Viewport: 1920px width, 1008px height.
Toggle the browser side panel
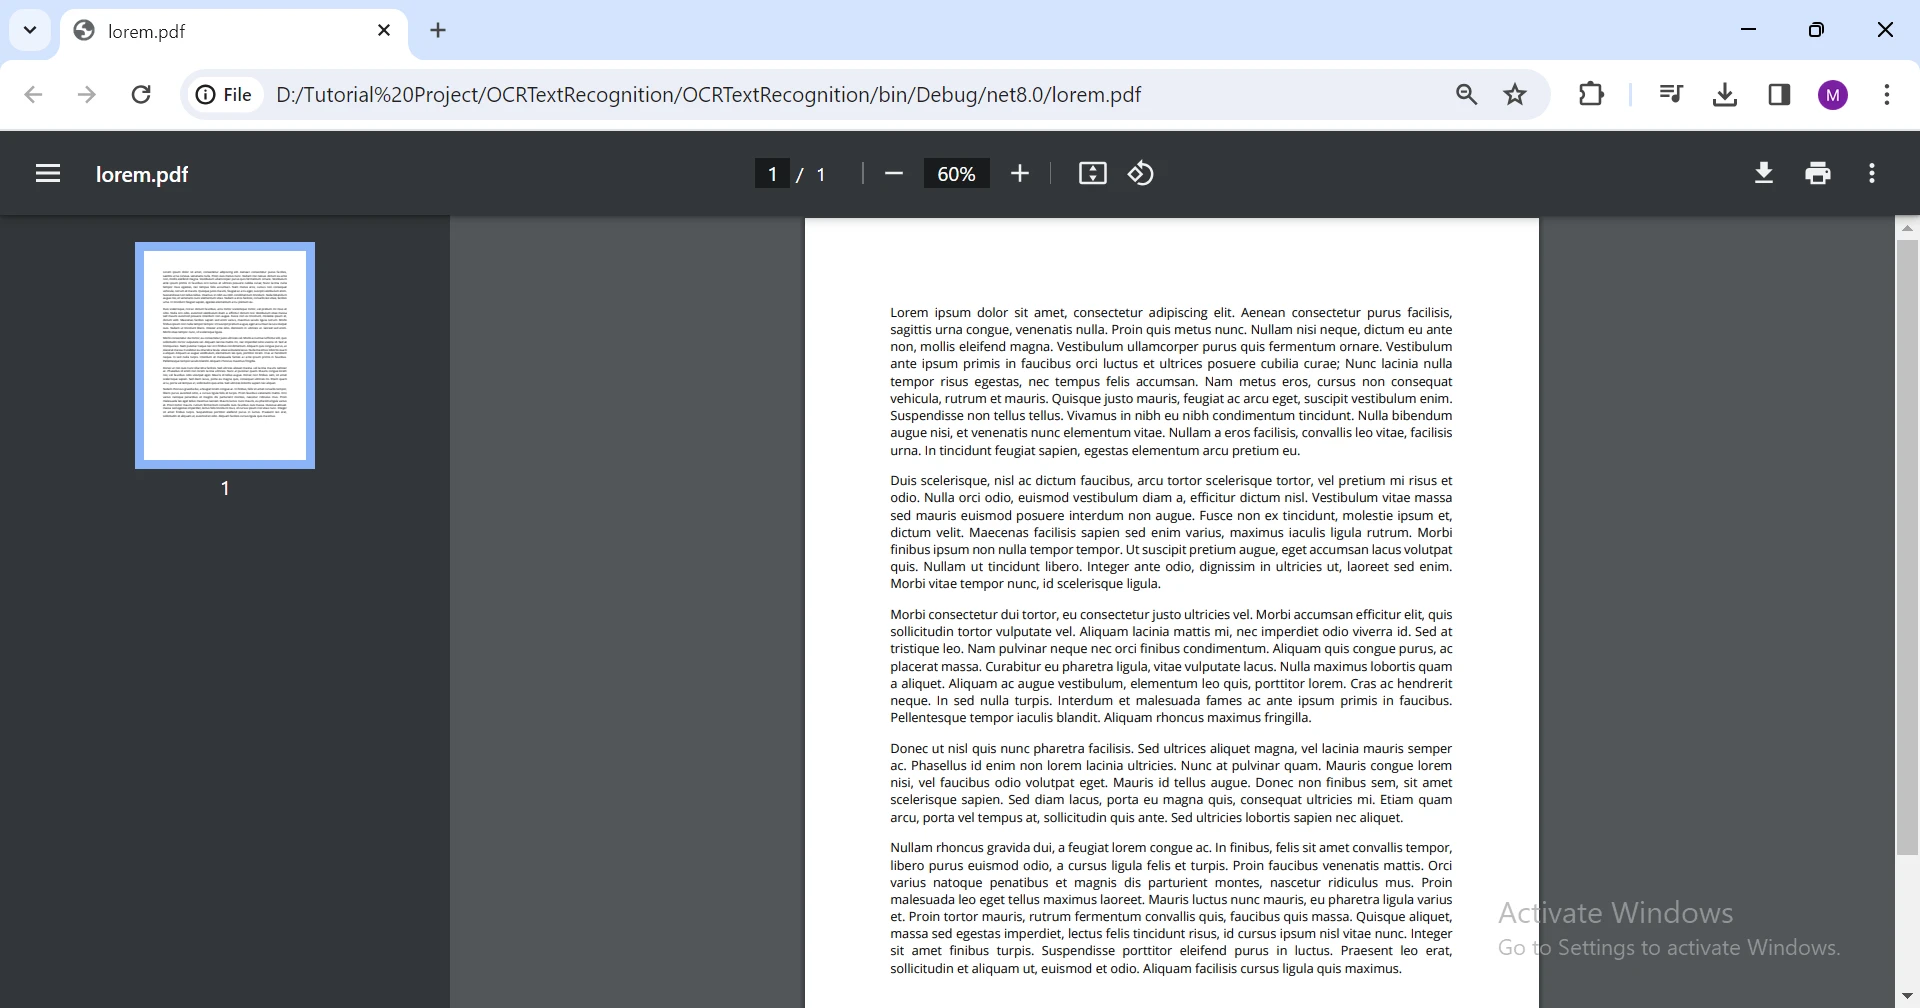click(x=1779, y=95)
